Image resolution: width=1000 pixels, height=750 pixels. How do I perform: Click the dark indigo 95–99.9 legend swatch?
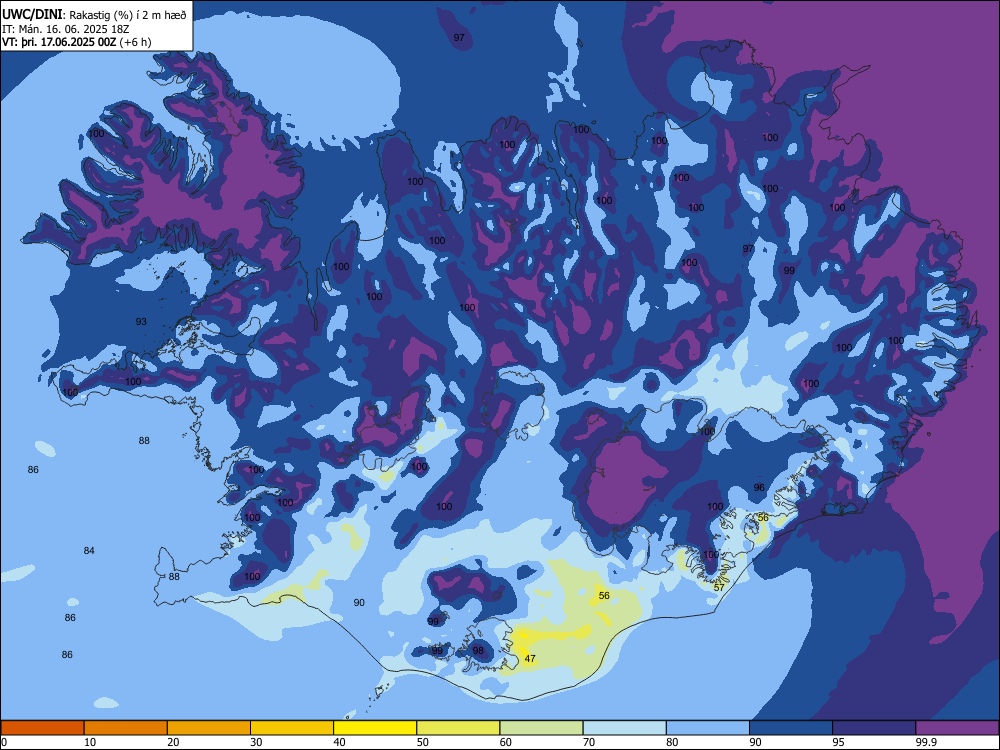pos(874,728)
